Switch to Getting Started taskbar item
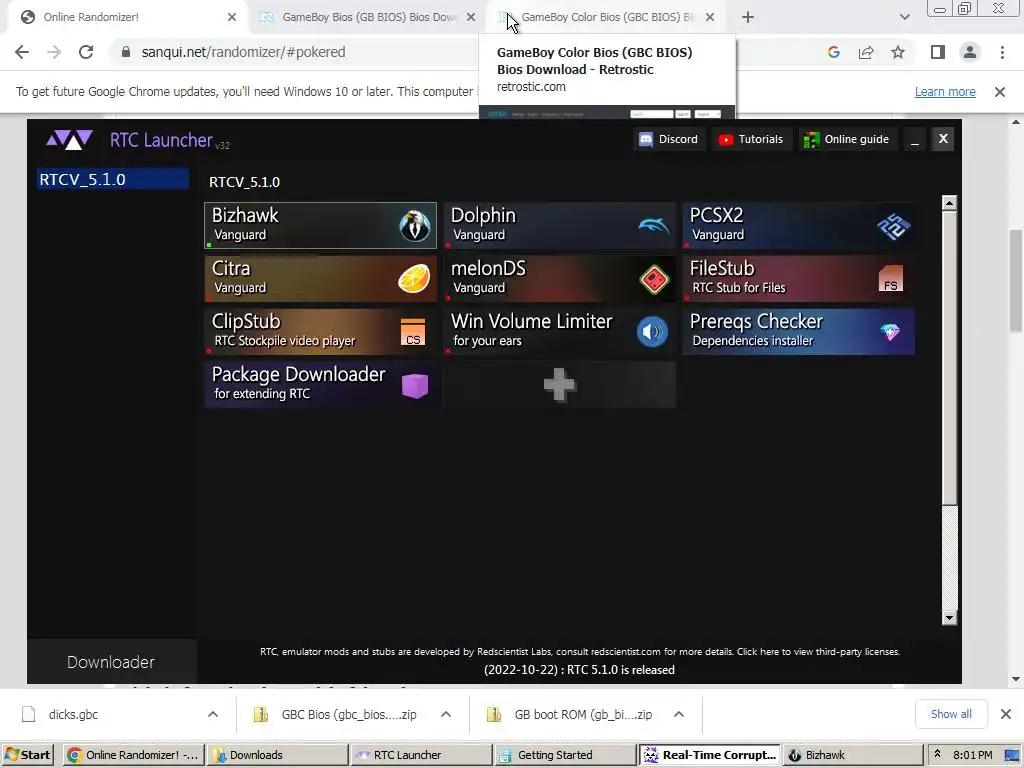This screenshot has height=768, width=1024. pos(565,755)
